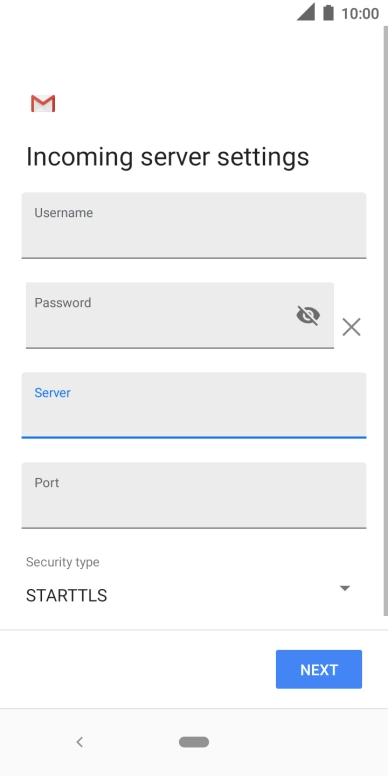The height and width of the screenshot is (776, 388).
Task: Tap the blue 'Server' field label
Action: click(x=52, y=393)
